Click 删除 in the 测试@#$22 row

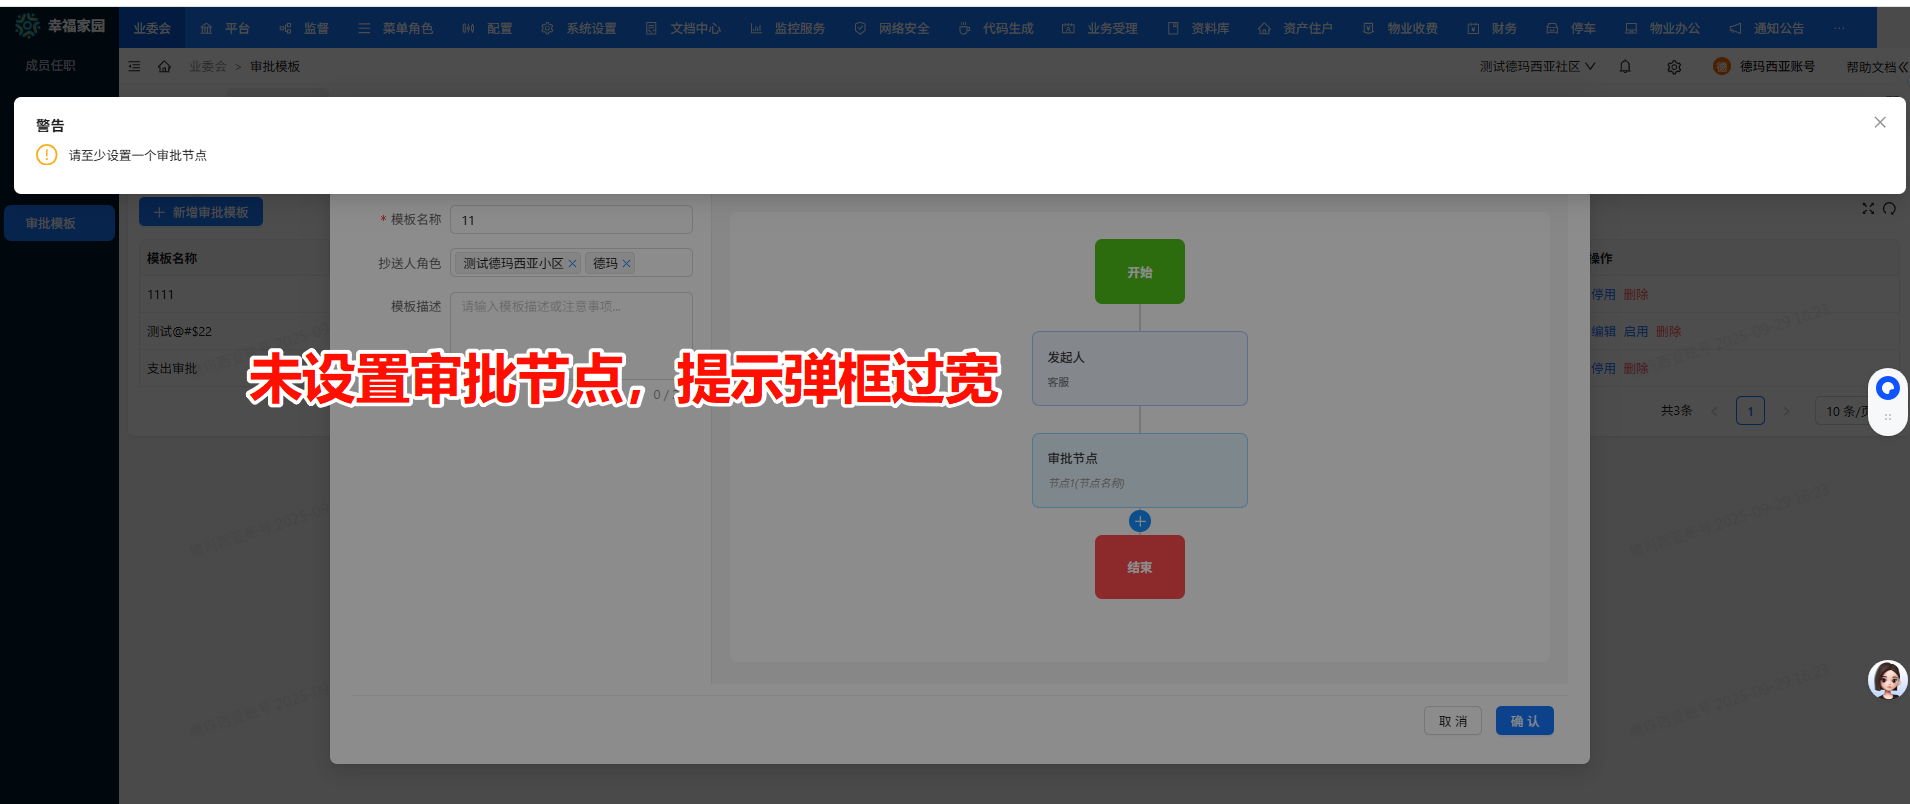1668,331
